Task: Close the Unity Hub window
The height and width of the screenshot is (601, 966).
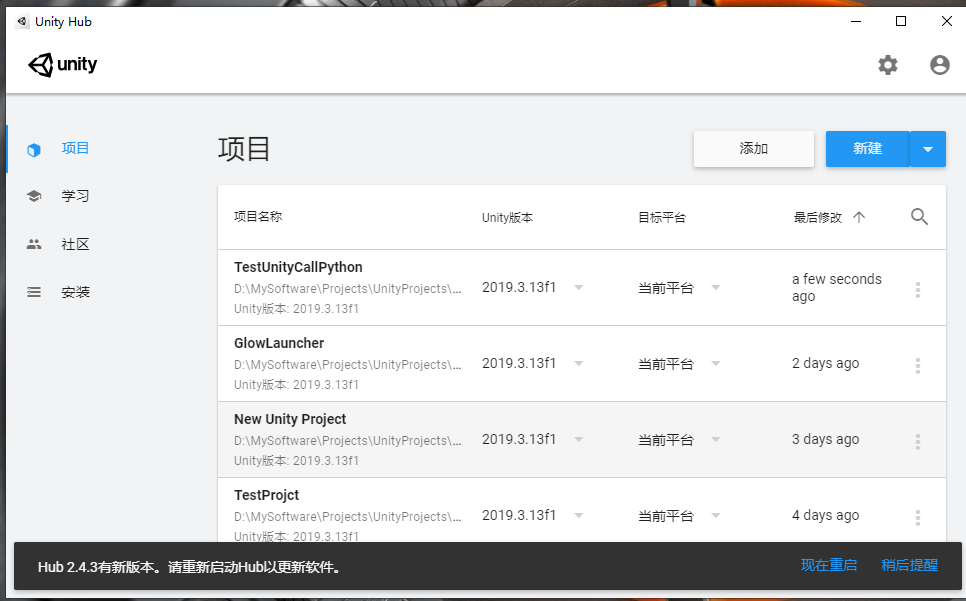Action: coord(947,22)
